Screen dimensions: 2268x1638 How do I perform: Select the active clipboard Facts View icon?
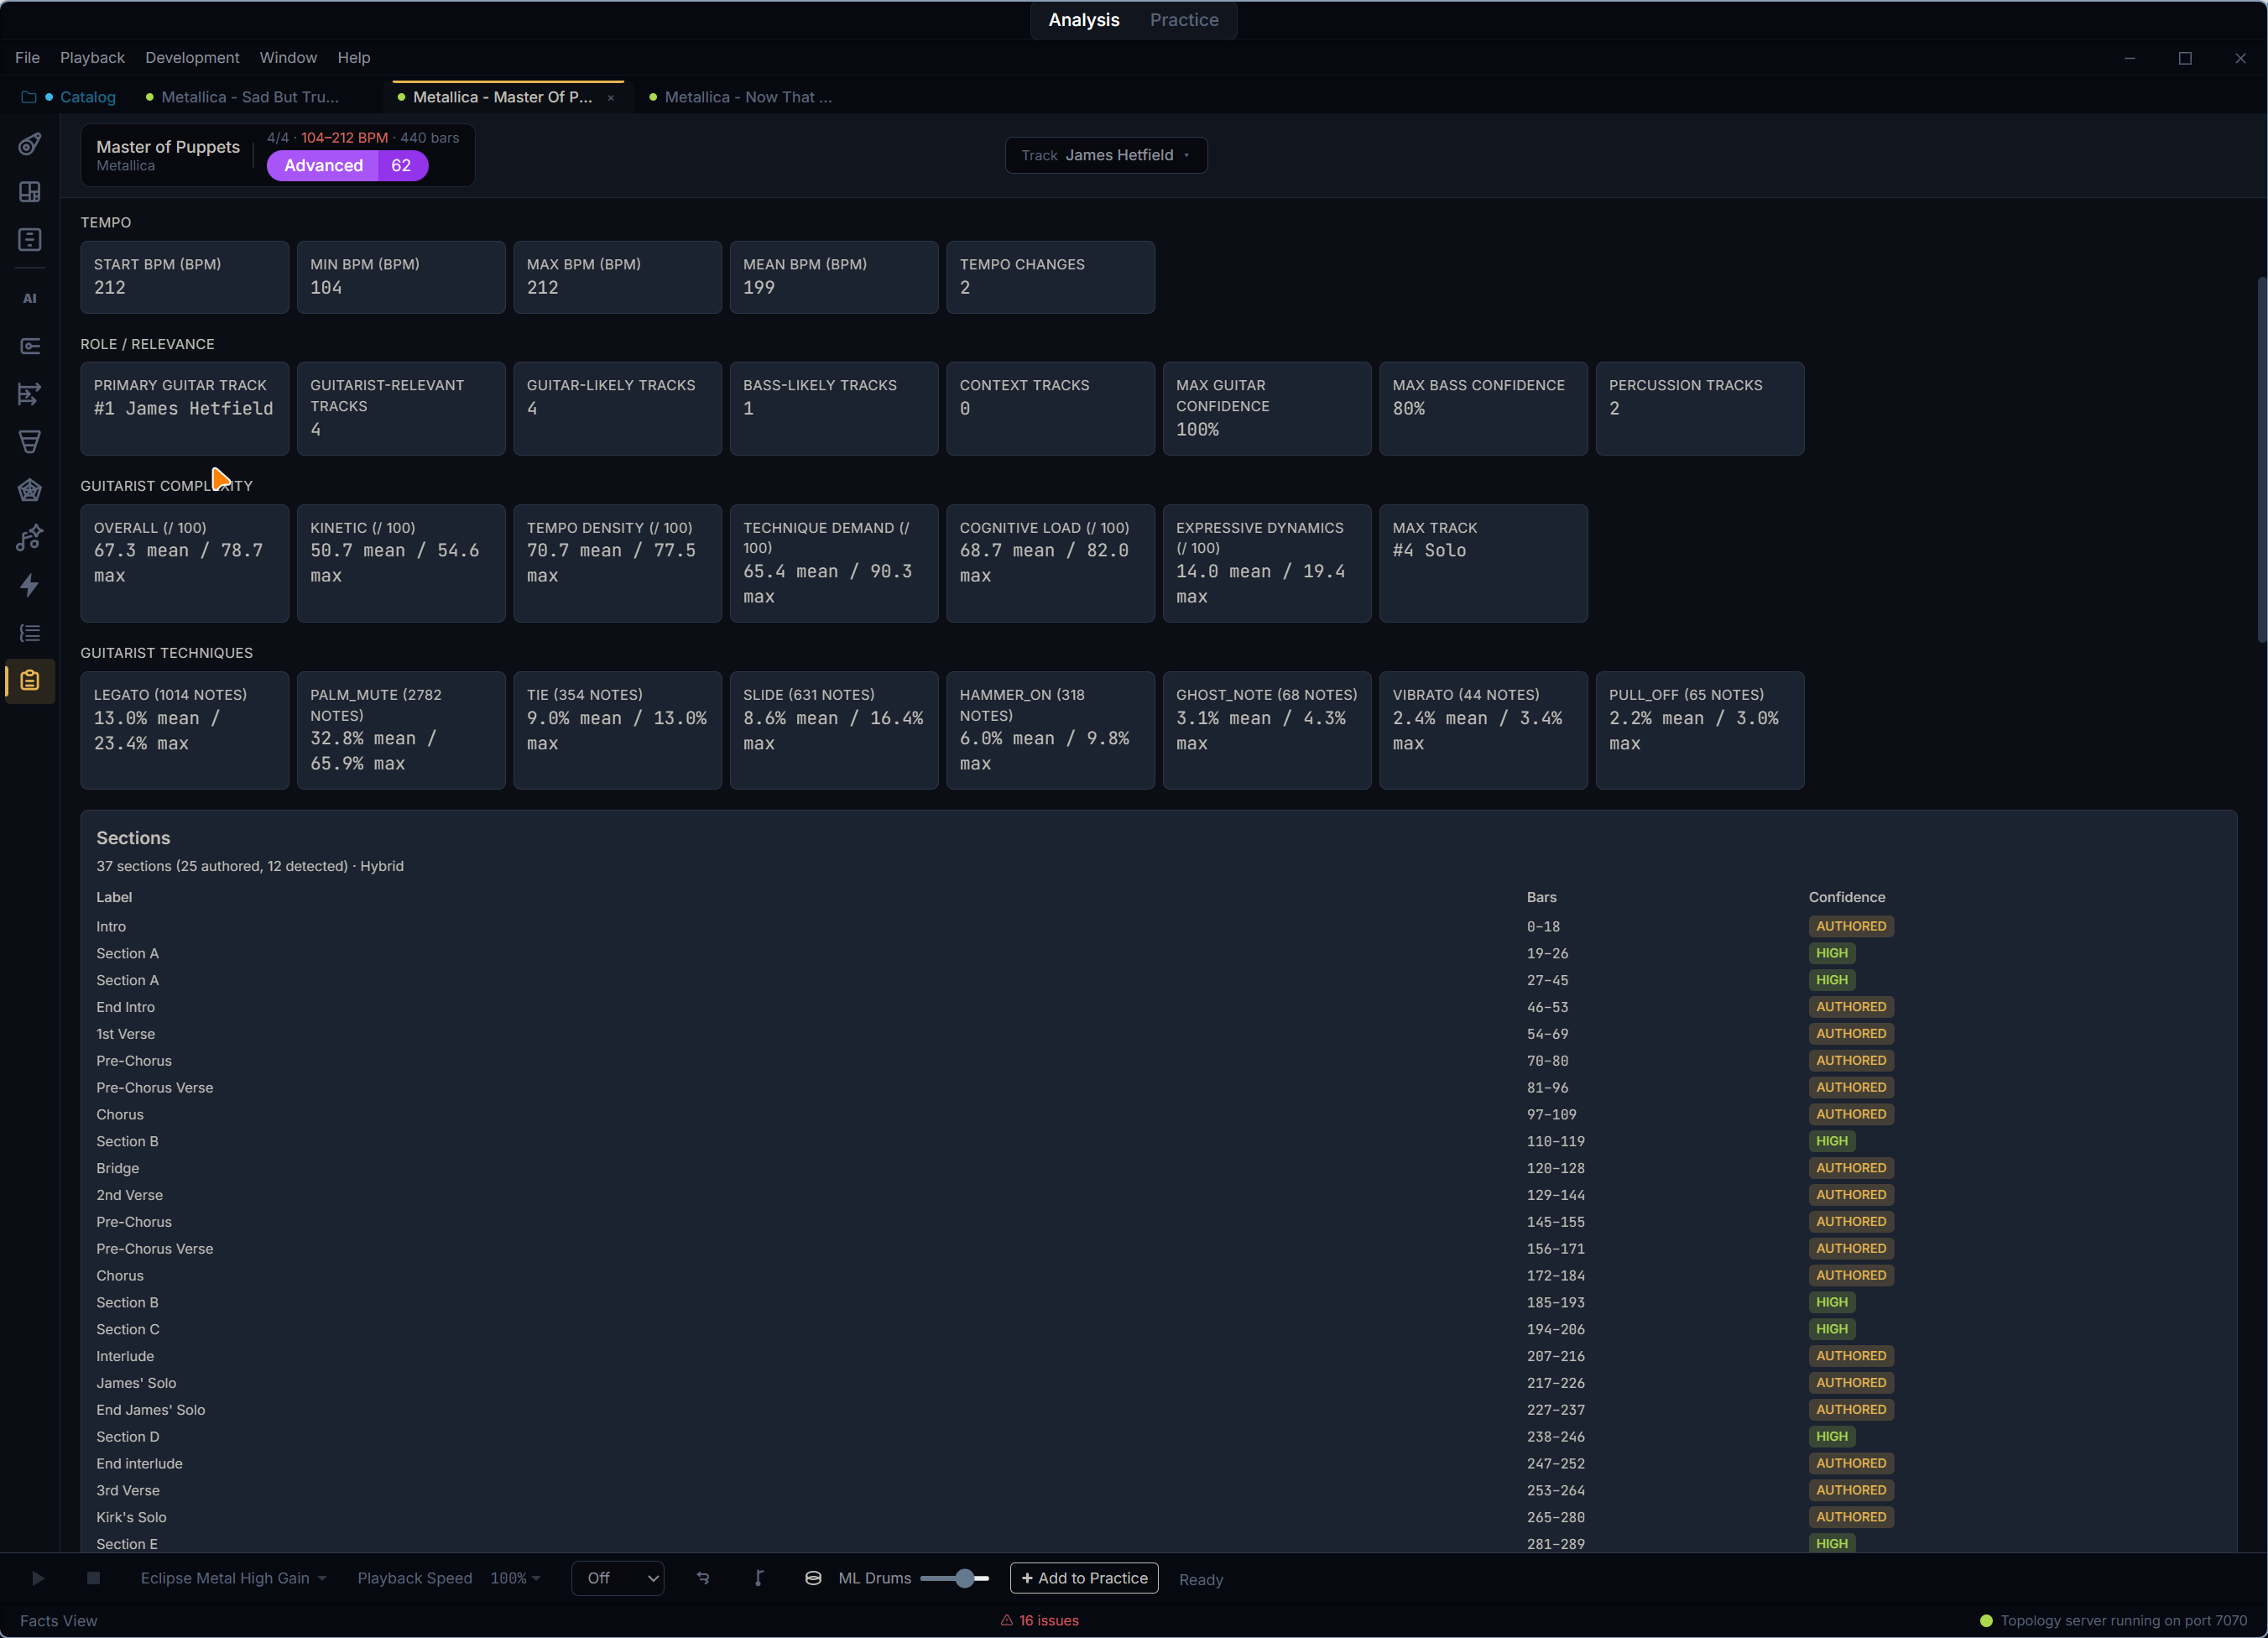tap(30, 681)
